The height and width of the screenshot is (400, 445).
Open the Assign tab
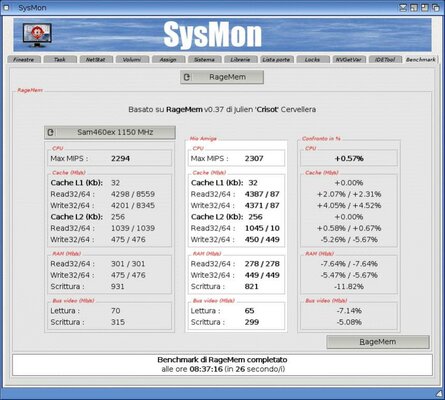tap(168, 59)
